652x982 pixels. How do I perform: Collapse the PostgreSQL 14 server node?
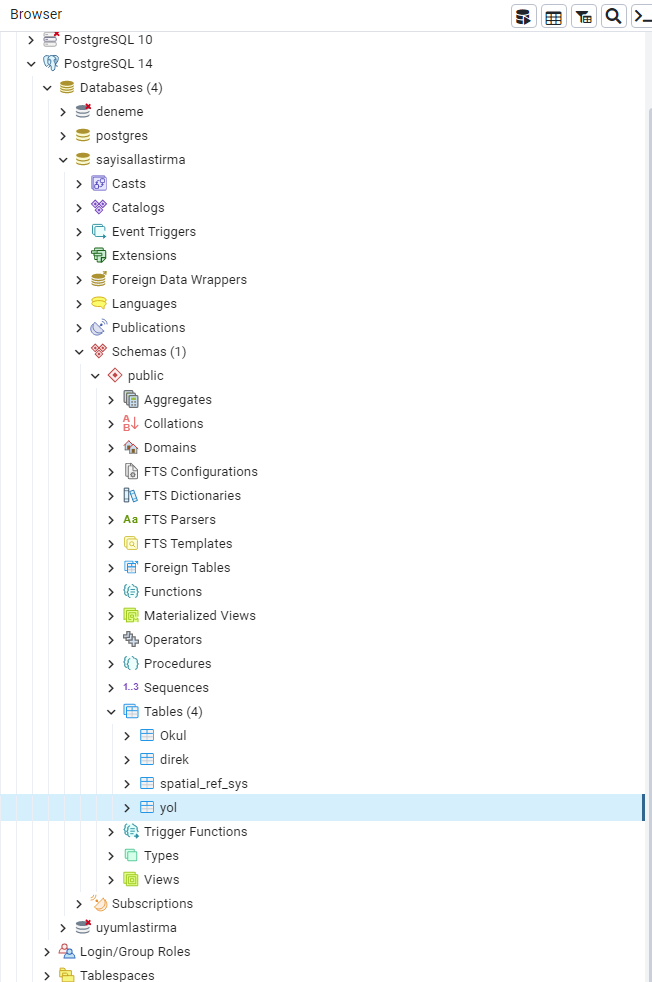(x=31, y=64)
